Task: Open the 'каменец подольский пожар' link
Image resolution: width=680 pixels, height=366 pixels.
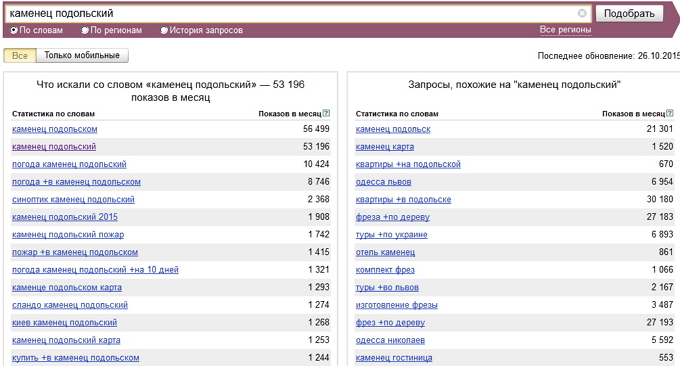Action: pyautogui.click(x=68, y=235)
